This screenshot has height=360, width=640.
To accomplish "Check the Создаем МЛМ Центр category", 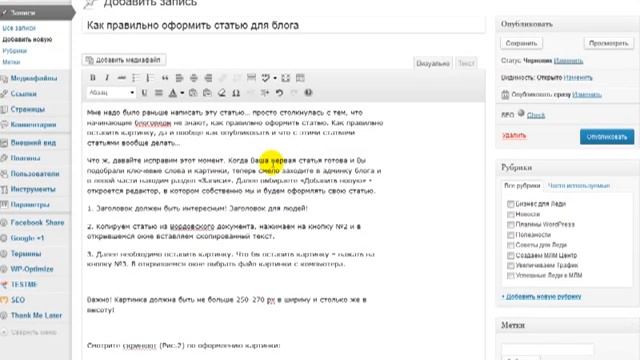I will tap(510, 256).
